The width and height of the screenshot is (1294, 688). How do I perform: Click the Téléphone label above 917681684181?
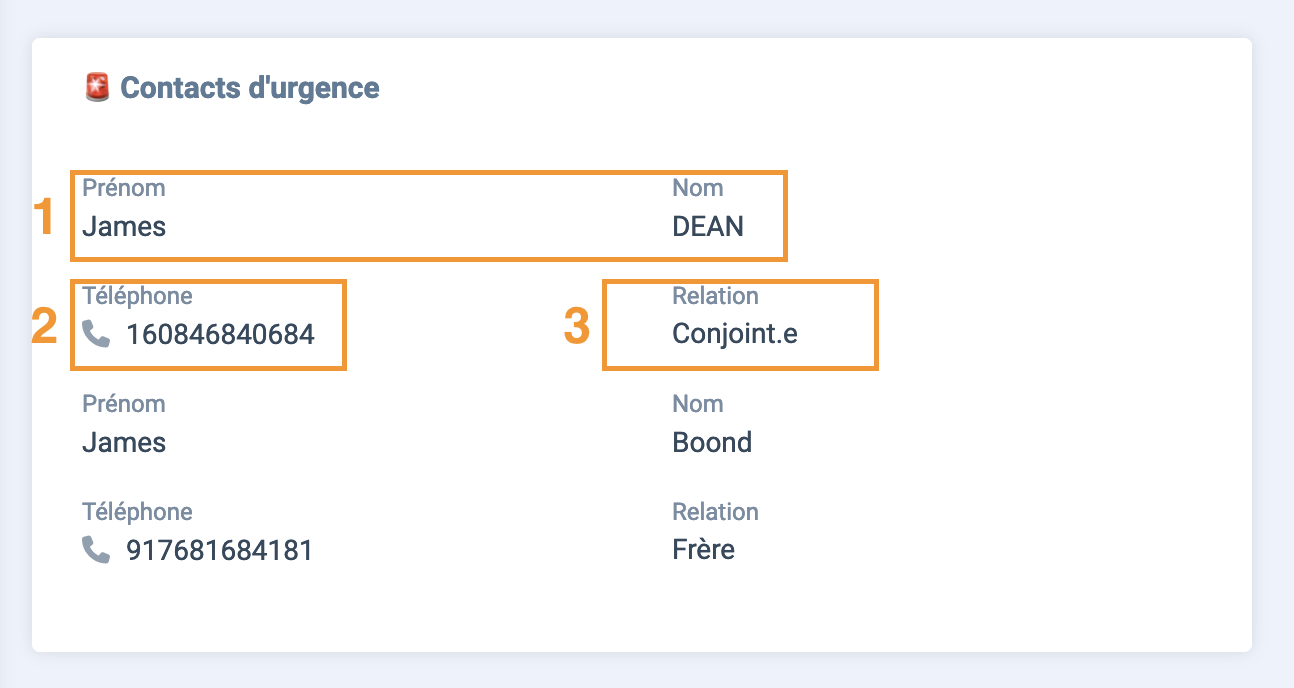137,512
